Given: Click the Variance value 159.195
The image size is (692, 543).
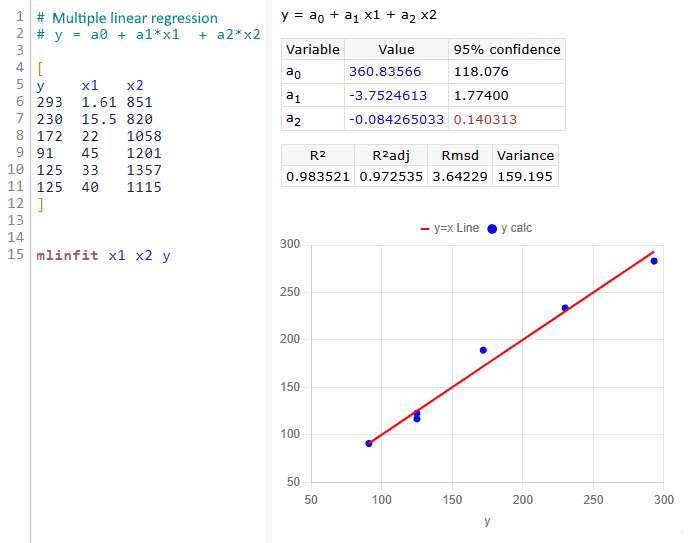Looking at the screenshot, I should 525,177.
